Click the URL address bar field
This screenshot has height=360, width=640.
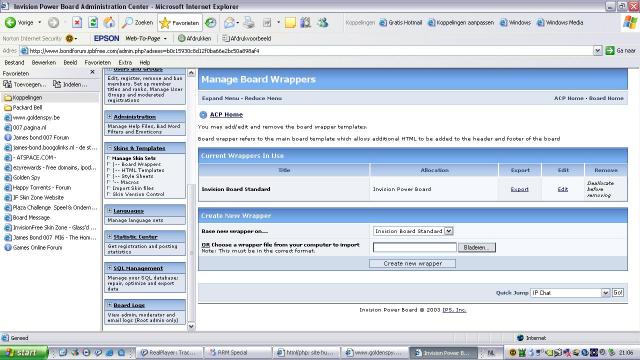pyautogui.click(x=307, y=51)
